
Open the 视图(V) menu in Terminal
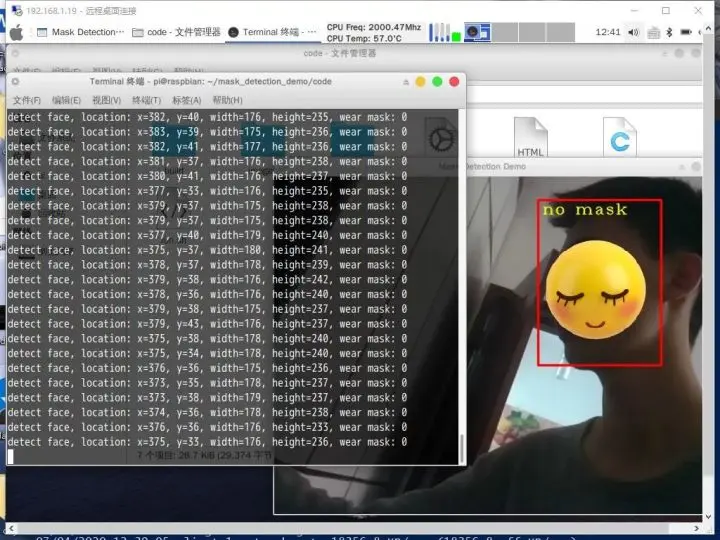coord(107,100)
